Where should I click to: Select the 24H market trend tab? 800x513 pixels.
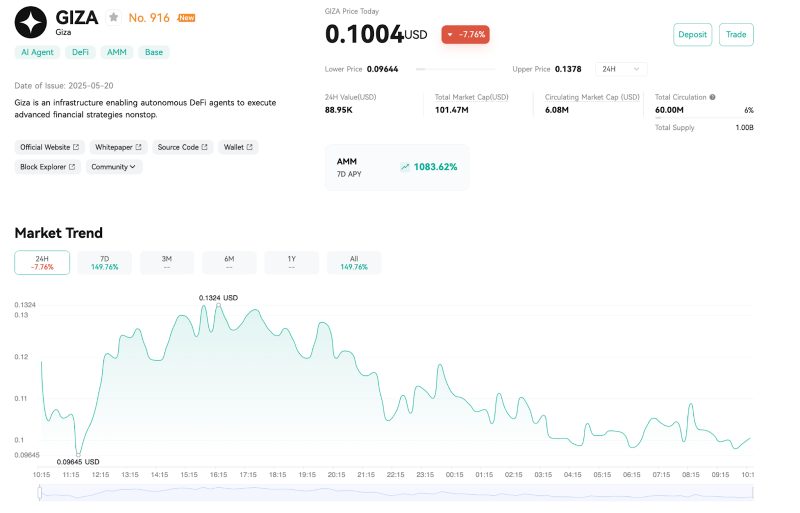tap(42, 263)
